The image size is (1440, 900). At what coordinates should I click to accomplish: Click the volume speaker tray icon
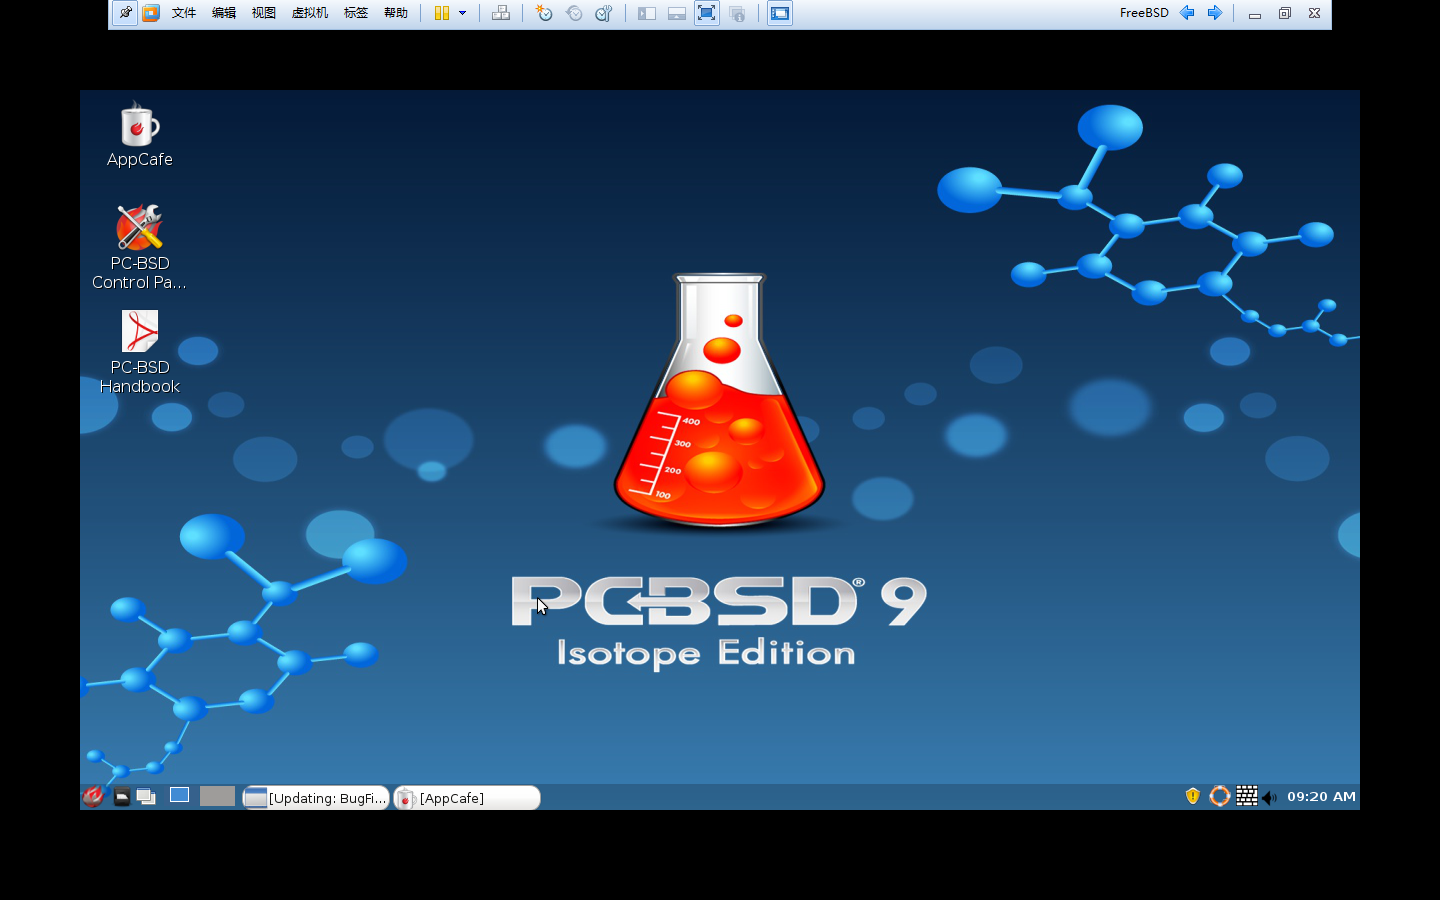coord(1269,797)
